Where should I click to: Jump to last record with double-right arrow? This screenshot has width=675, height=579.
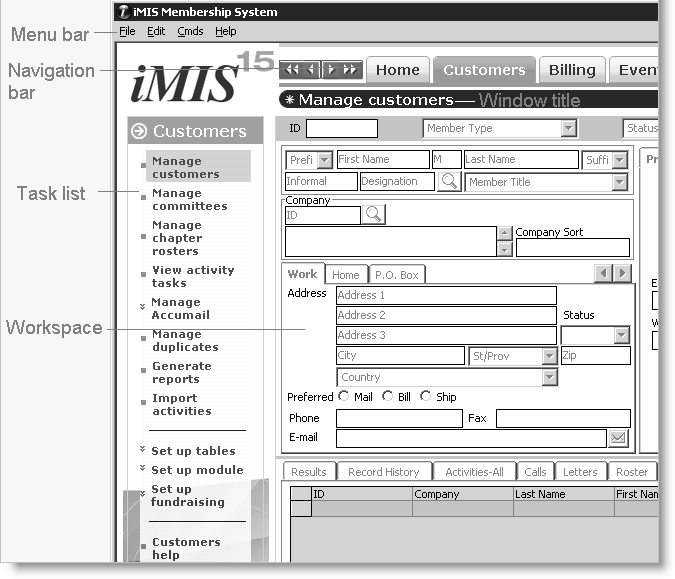point(350,70)
